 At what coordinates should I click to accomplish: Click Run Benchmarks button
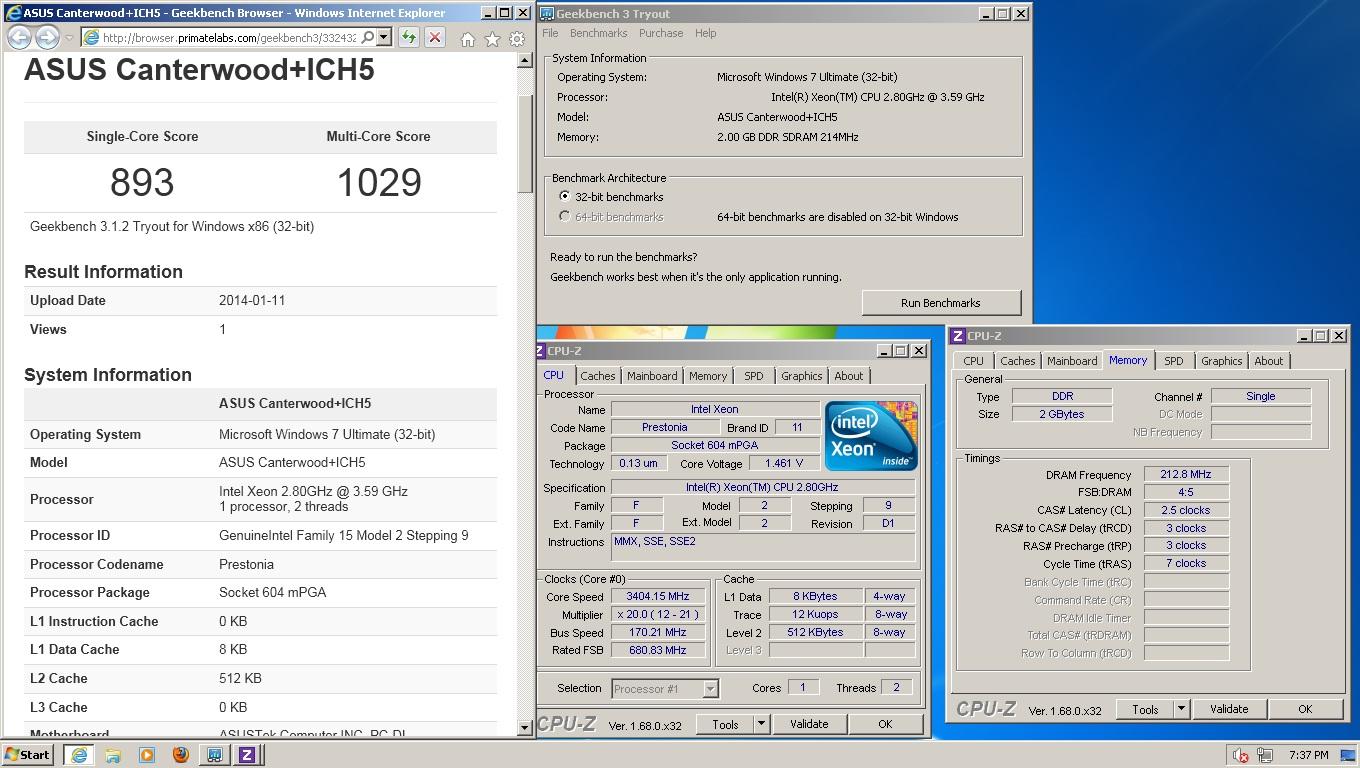click(941, 303)
